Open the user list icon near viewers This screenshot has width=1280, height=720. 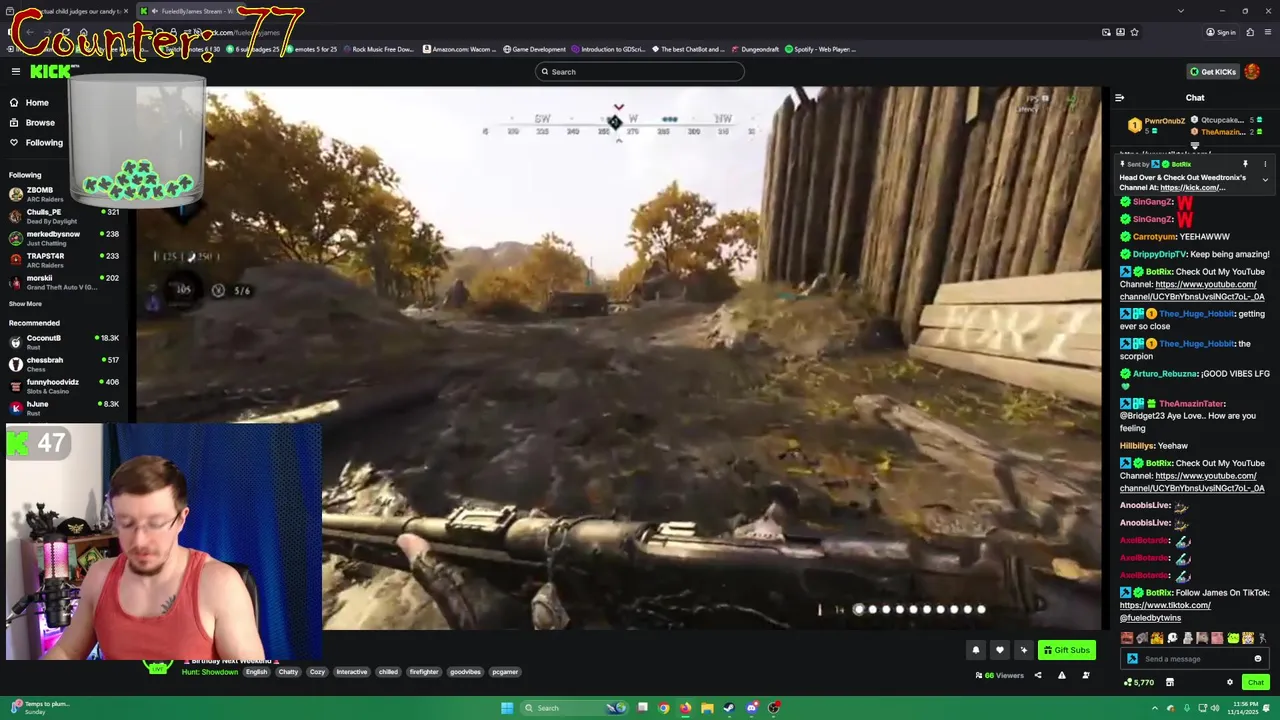tap(1086, 675)
